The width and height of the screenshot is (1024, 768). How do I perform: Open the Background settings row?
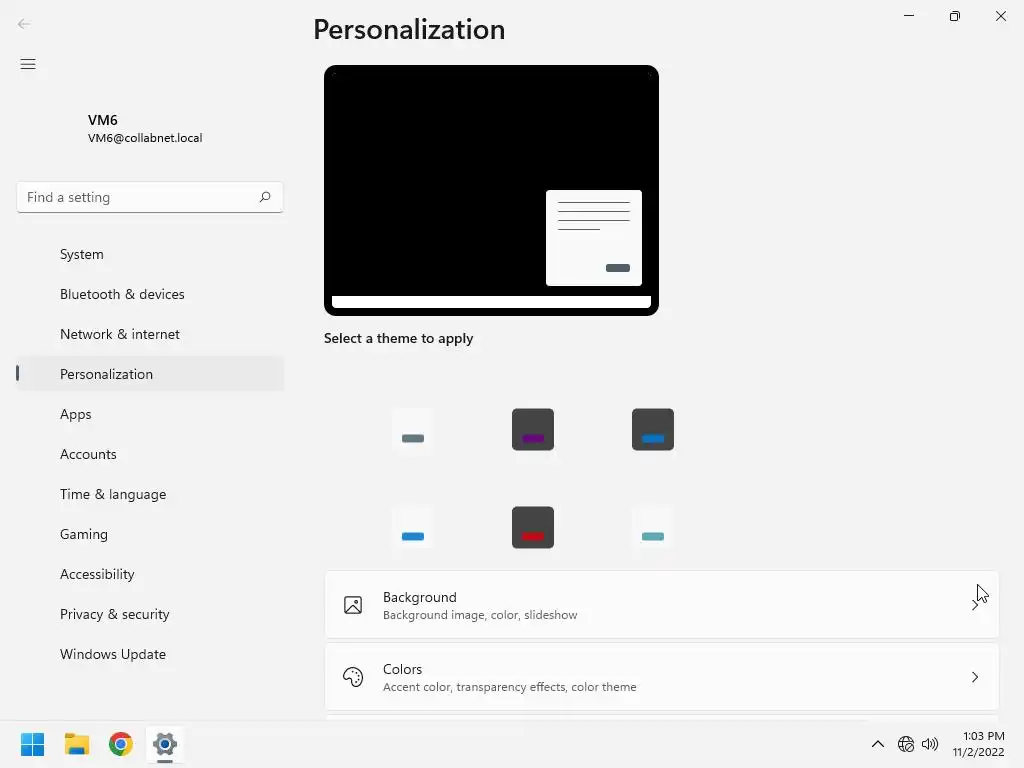click(662, 605)
